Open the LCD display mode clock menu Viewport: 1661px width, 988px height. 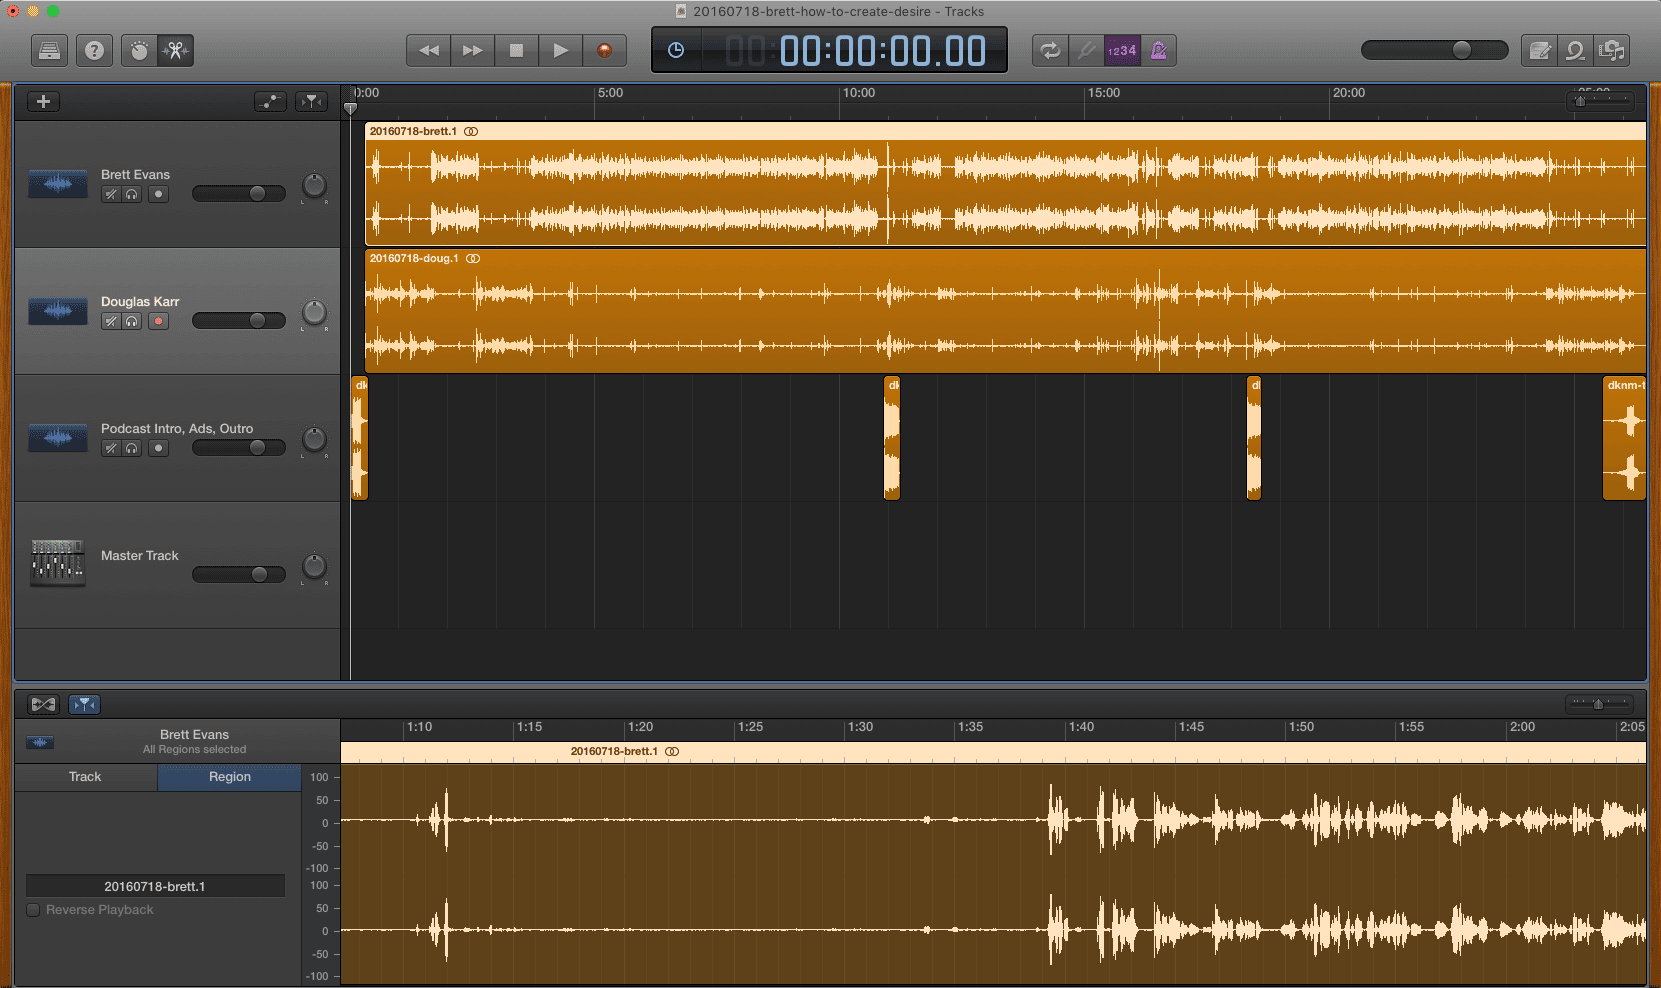click(x=676, y=50)
